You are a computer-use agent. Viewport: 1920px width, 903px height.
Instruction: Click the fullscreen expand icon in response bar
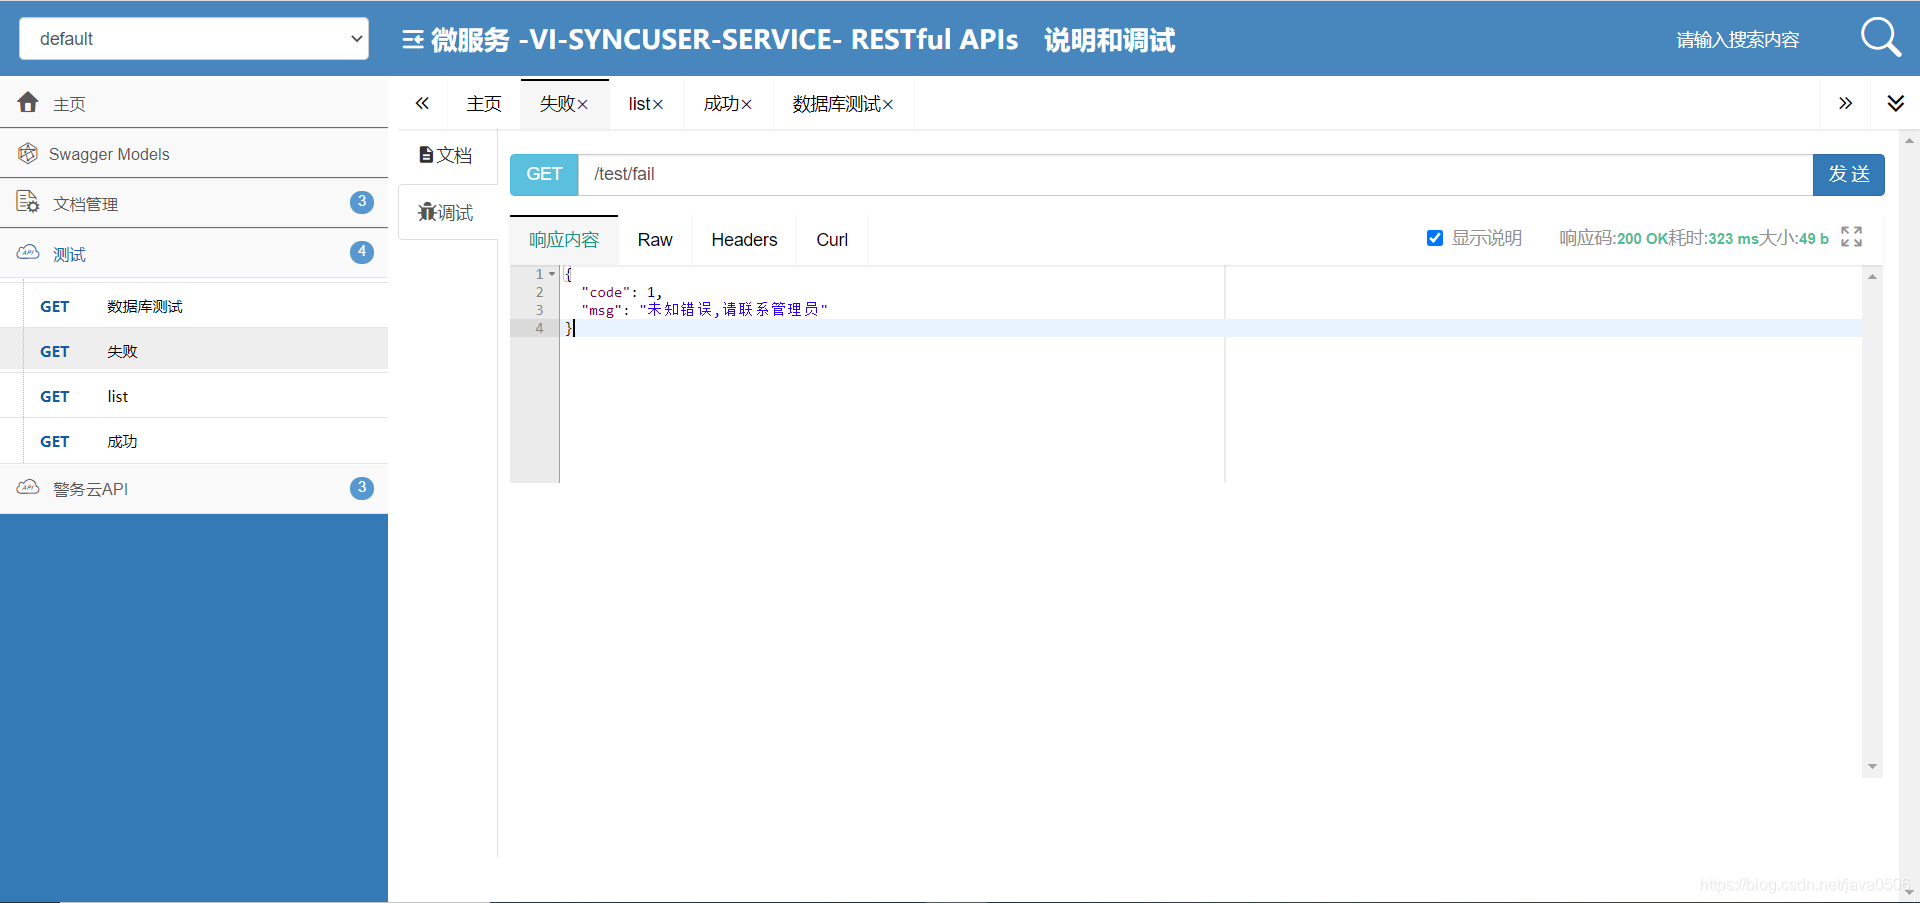coord(1851,236)
